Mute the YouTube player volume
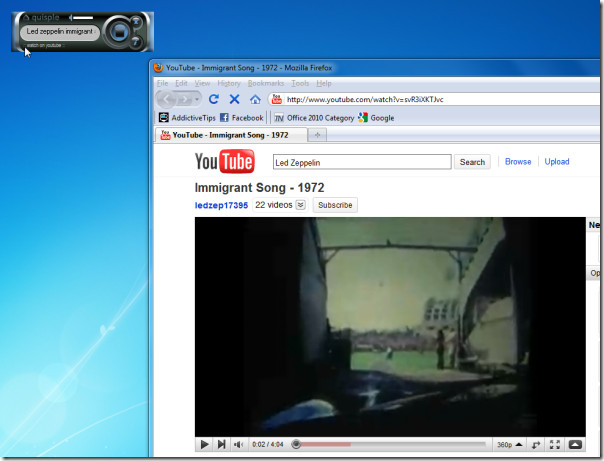Image resolution: width=604 pixels, height=461 pixels. (238, 444)
